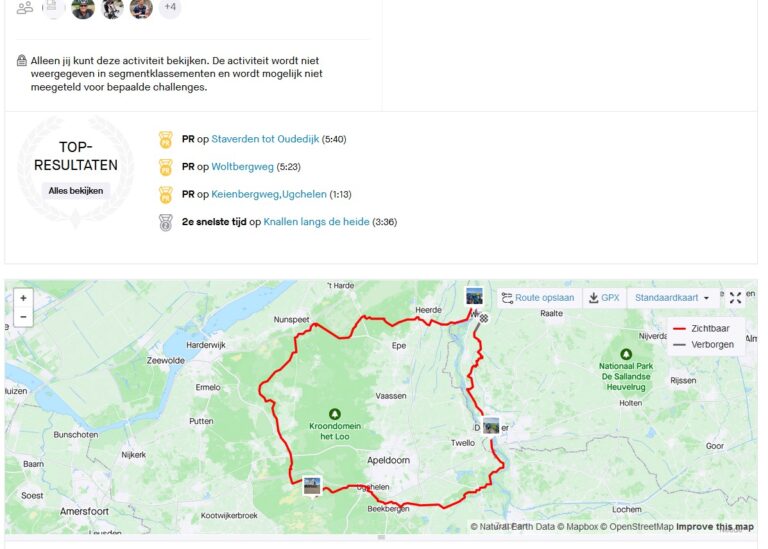This screenshot has width=768, height=549.
Task: Zoom out on the map
Action: point(23,317)
